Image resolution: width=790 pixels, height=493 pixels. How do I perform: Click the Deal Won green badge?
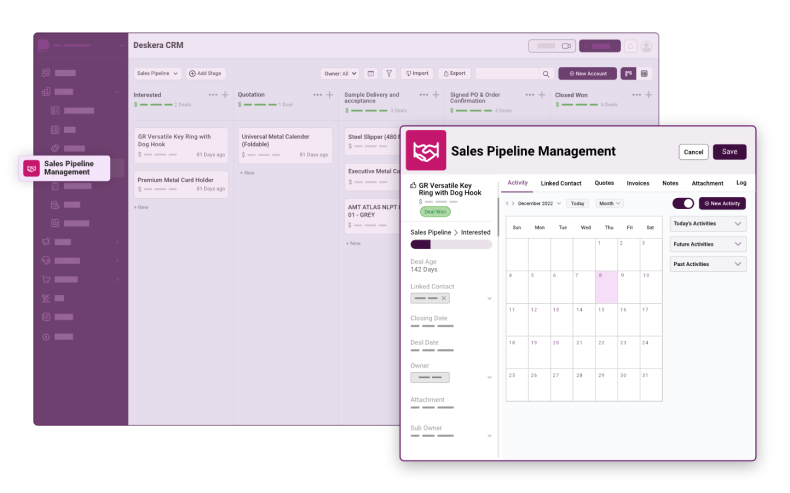tap(435, 212)
